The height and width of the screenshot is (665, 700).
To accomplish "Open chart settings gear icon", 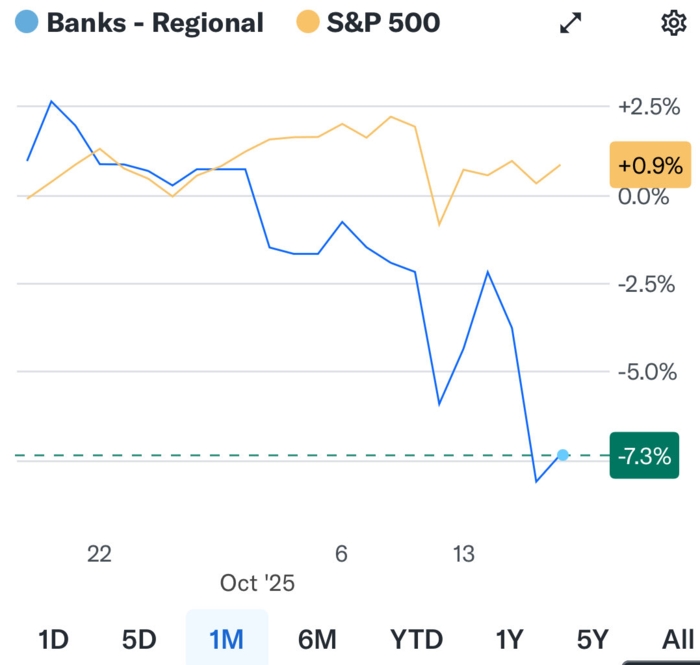I will coord(674,23).
